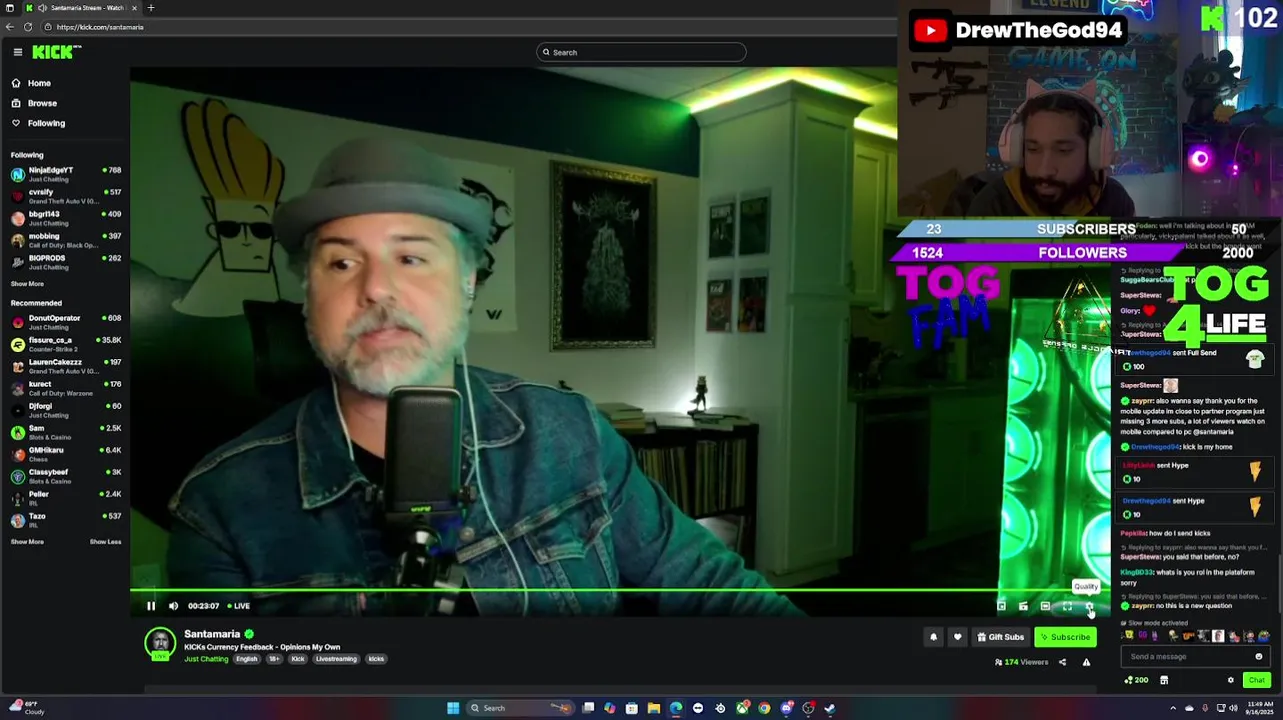Collapse Recommended list with Show Less
This screenshot has height=720, width=1283.
(105, 542)
